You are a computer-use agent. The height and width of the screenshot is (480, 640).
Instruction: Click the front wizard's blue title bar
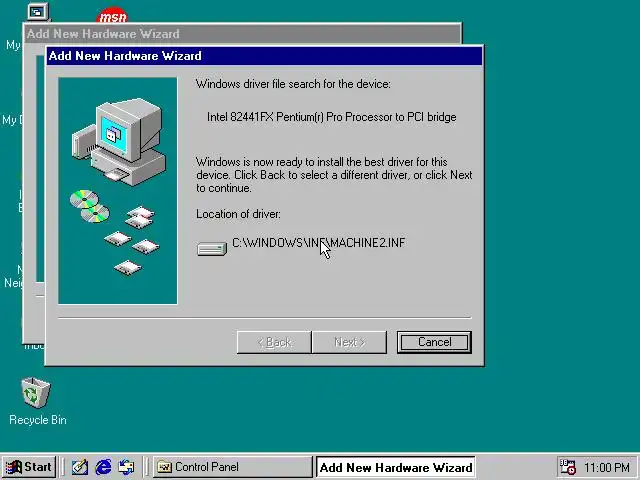point(264,56)
